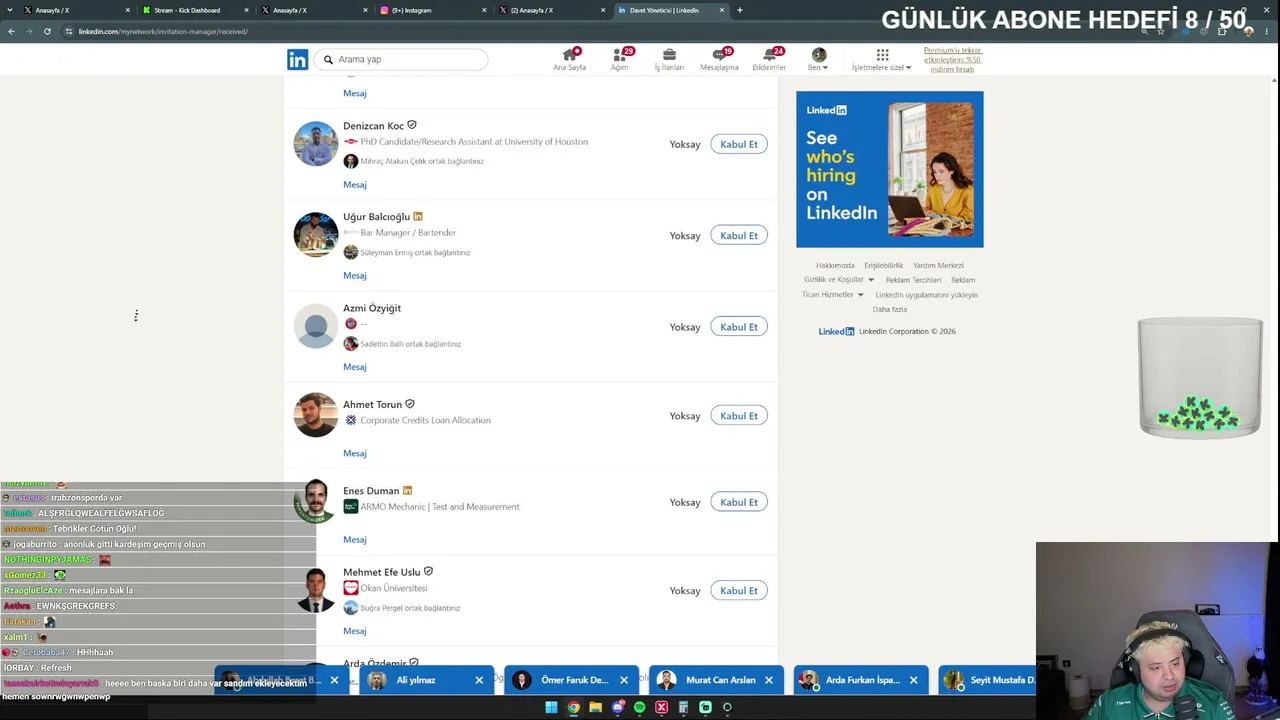Accept Uğur Balcıoğlu invitation

coord(739,235)
